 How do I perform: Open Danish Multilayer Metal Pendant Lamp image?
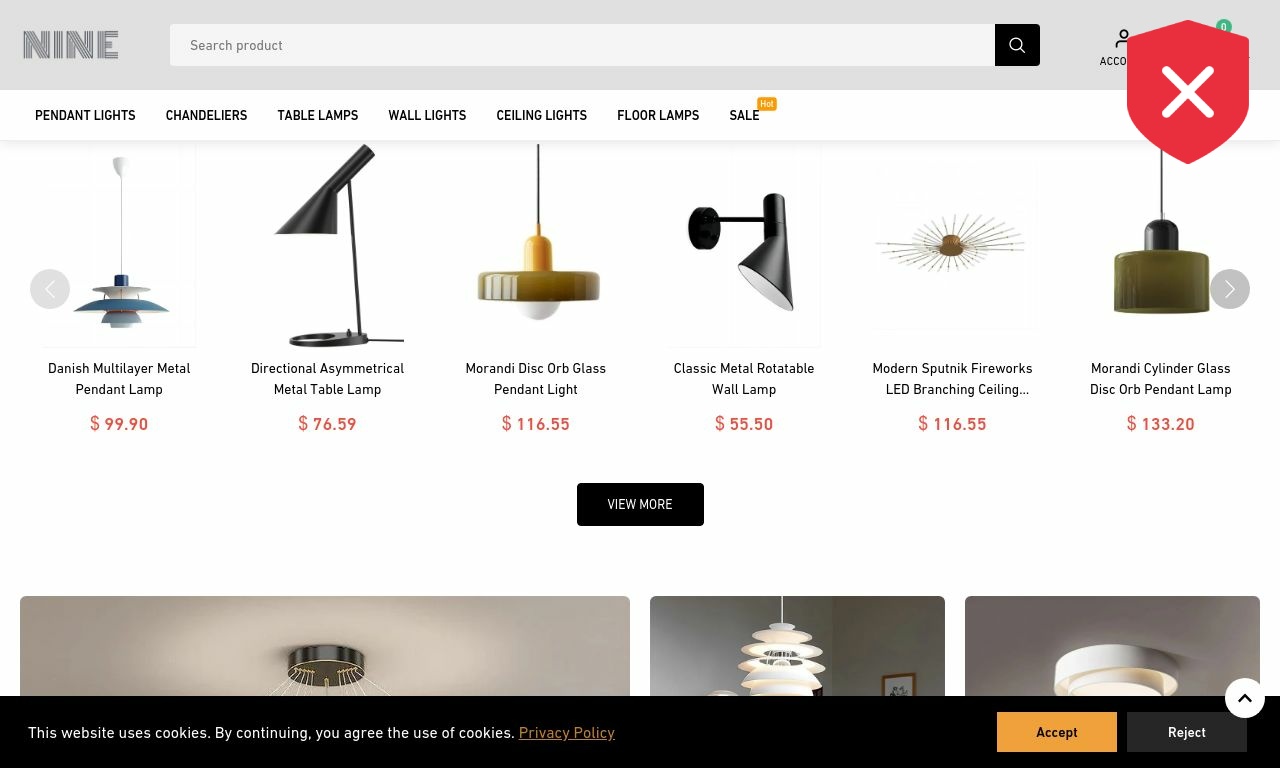(x=119, y=245)
